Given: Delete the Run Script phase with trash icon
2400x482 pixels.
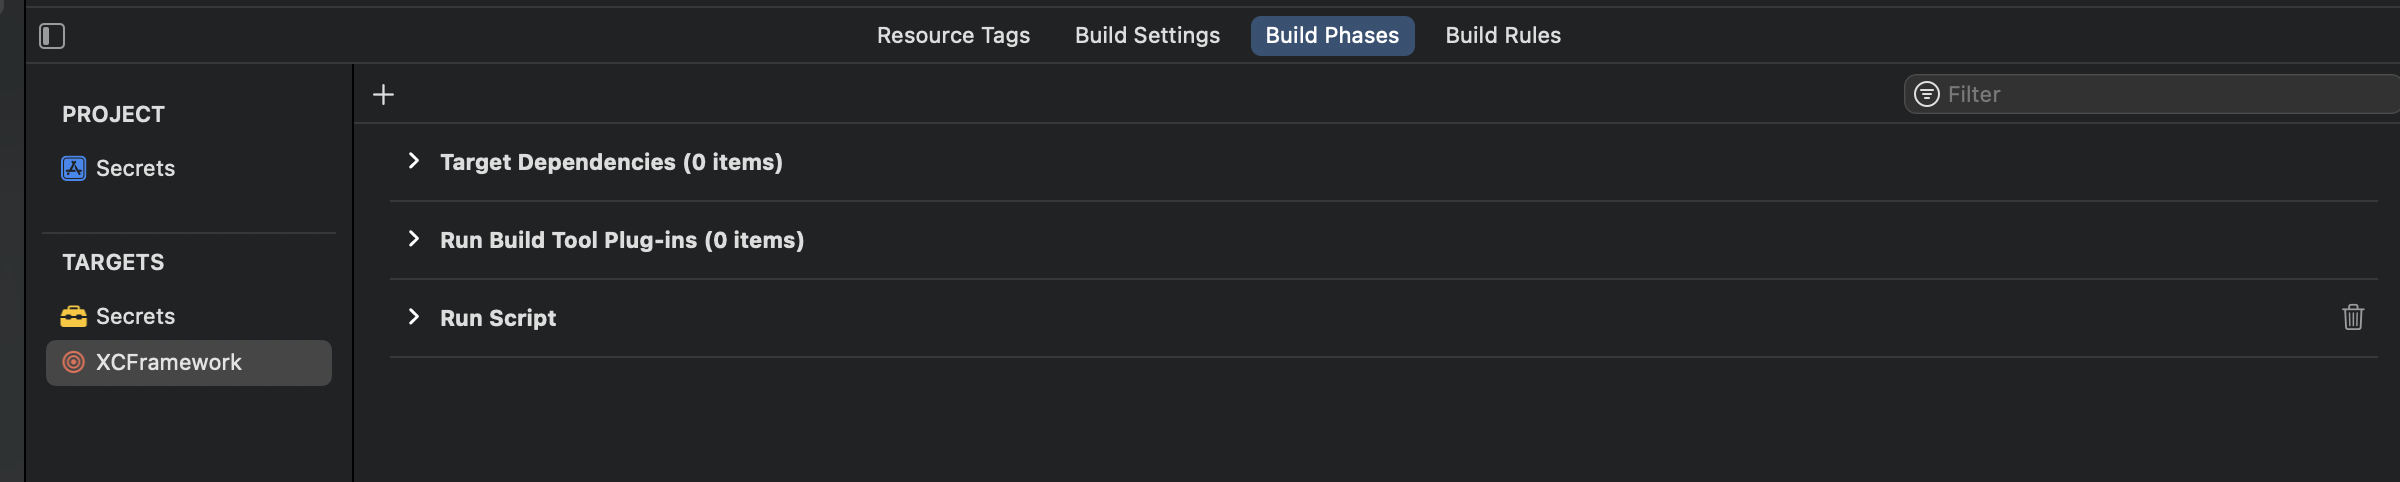Looking at the screenshot, I should tap(2352, 317).
